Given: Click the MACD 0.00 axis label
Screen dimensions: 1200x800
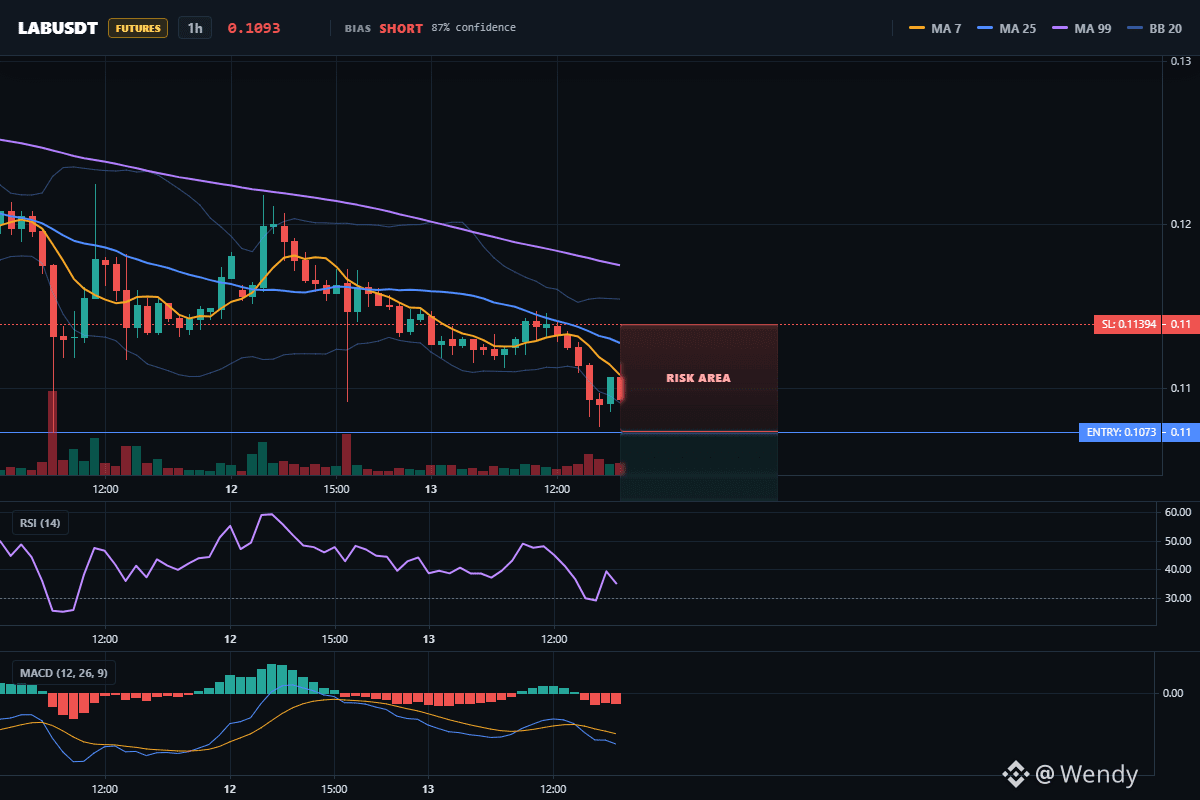Looking at the screenshot, I should (x=1174, y=692).
